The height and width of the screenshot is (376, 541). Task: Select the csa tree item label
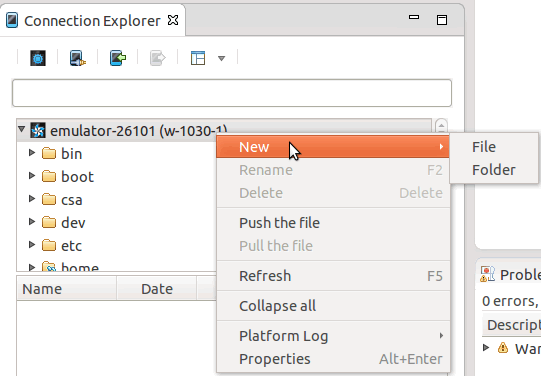(x=72, y=200)
